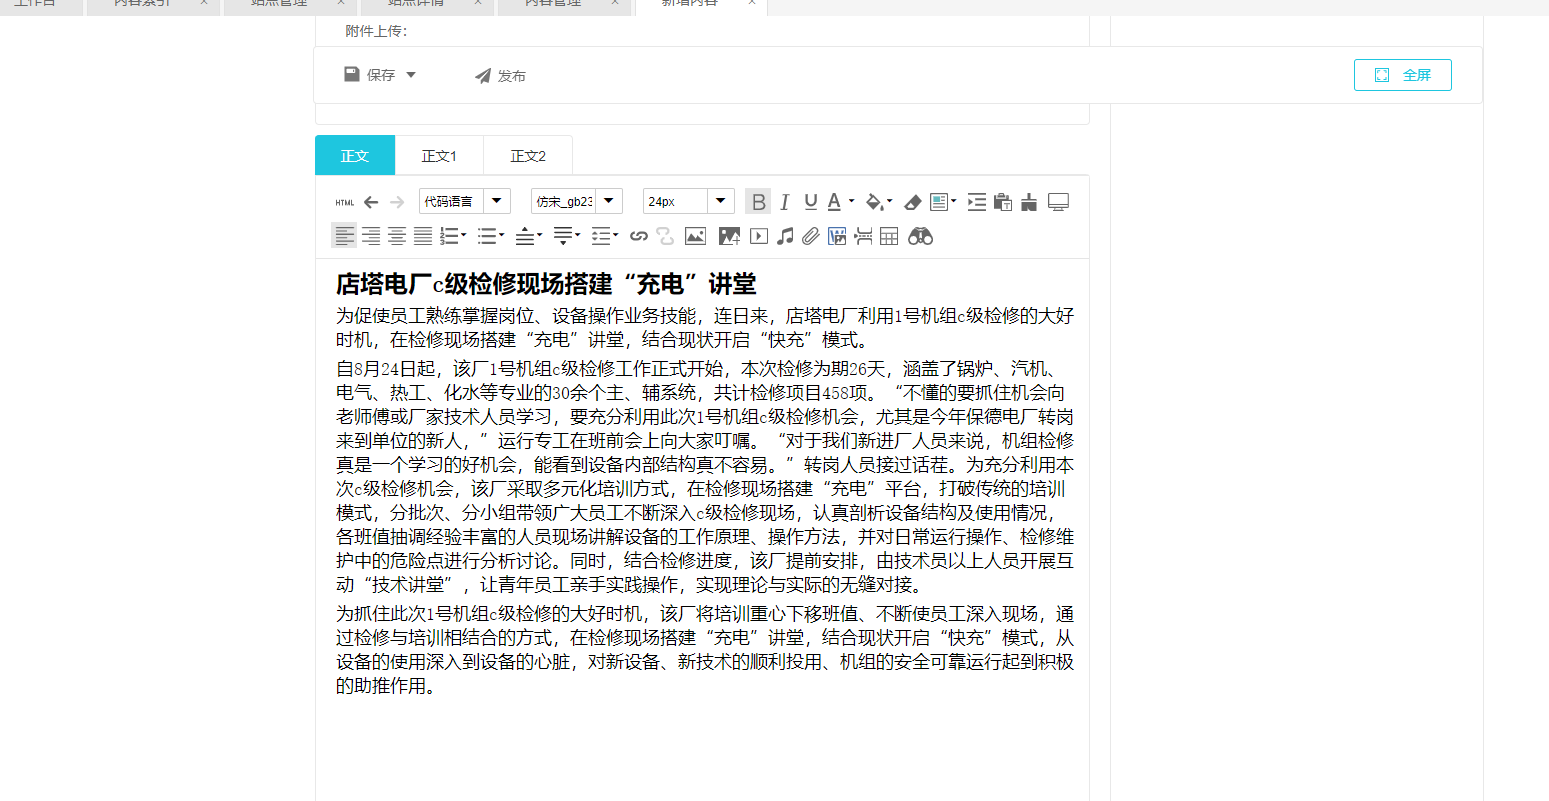Toggle bold formatting
Image resolution: width=1549 pixels, height=801 pixels.
(x=758, y=202)
